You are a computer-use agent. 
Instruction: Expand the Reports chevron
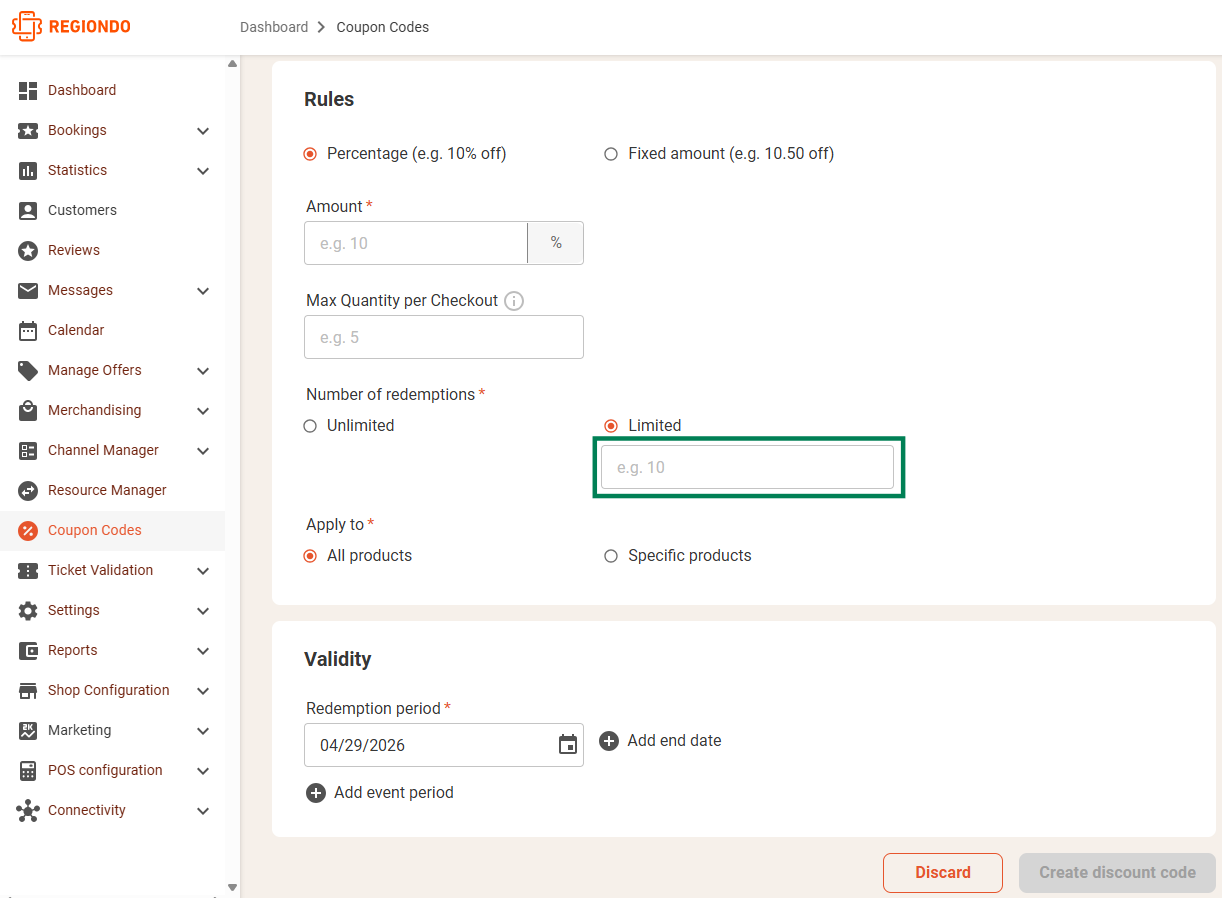203,651
